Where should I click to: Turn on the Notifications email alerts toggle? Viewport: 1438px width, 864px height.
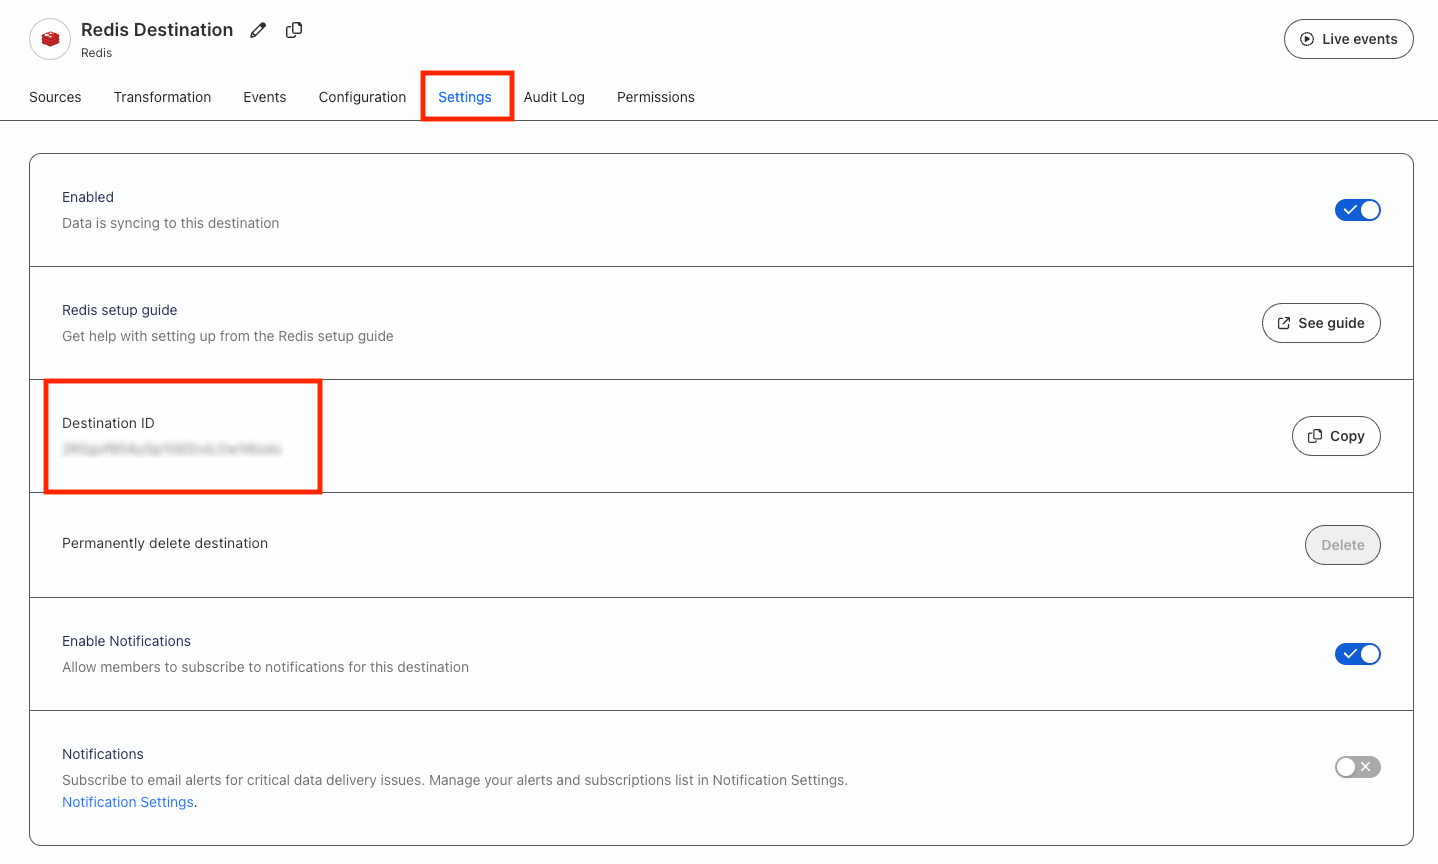point(1357,767)
